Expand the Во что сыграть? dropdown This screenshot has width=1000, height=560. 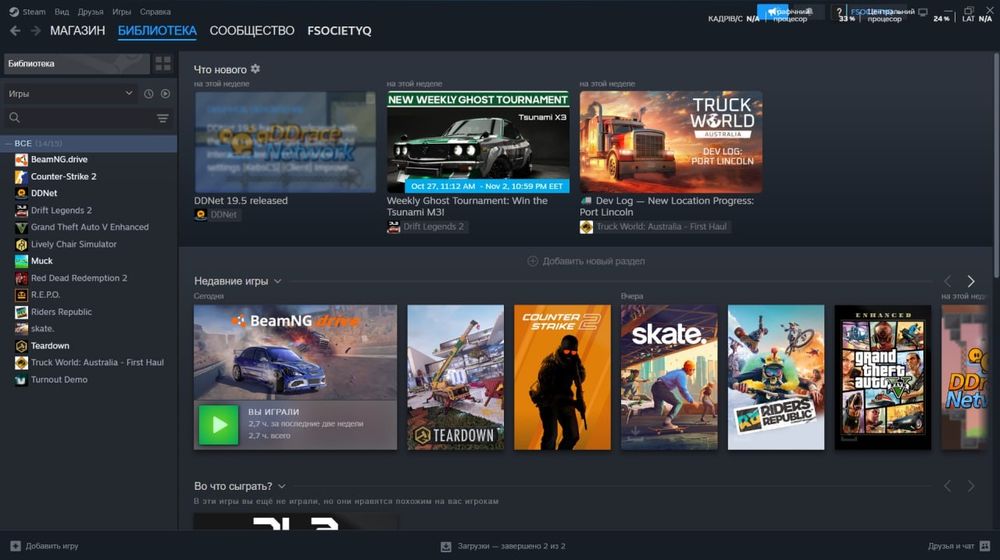[282, 486]
